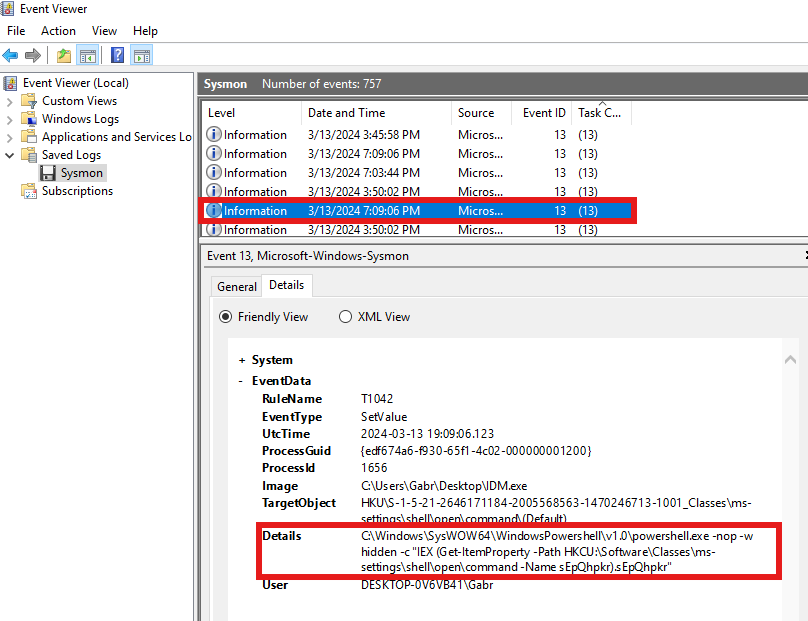Expand the Custom Views tree node
The height and width of the screenshot is (621, 808).
[x=9, y=102]
